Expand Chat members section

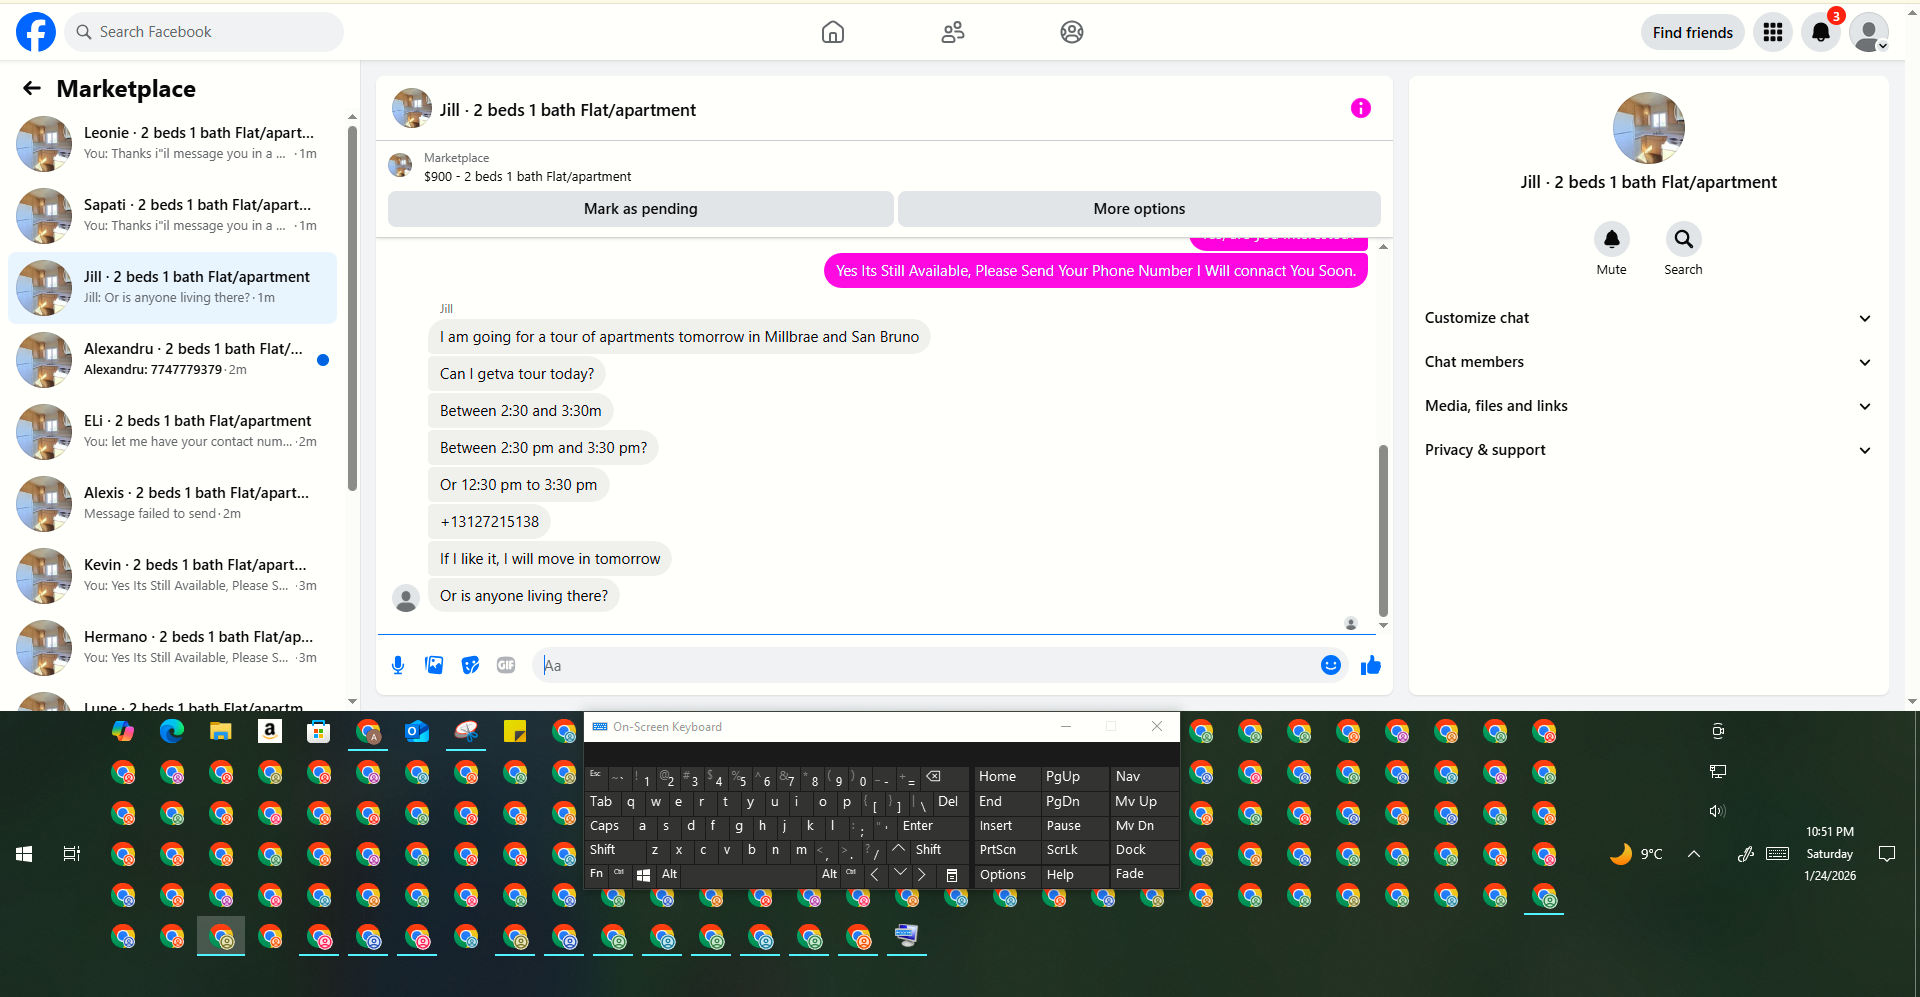pyautogui.click(x=1648, y=362)
